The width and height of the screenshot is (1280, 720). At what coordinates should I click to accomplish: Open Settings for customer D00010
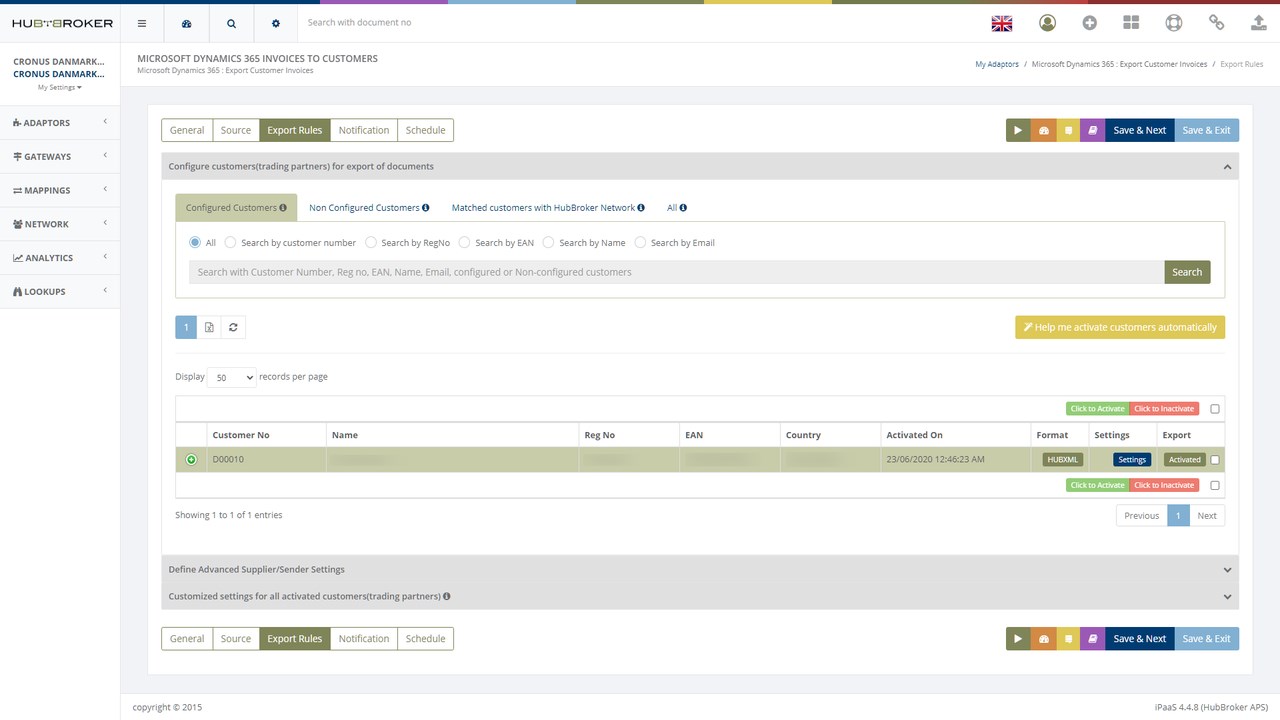coord(1132,460)
